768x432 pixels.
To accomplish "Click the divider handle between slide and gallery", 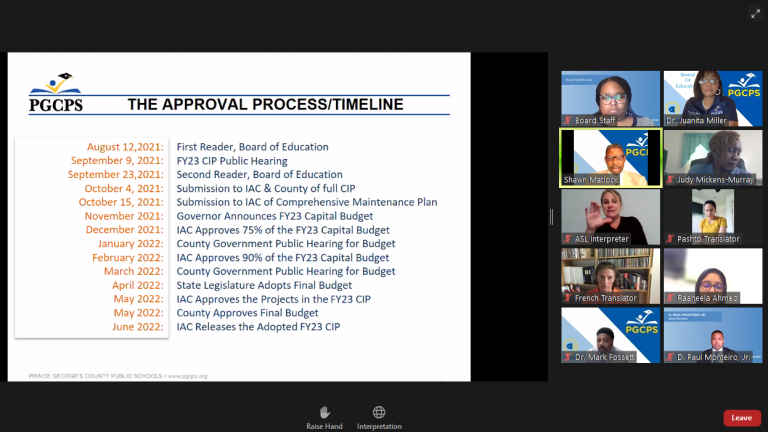I will (x=551, y=217).
